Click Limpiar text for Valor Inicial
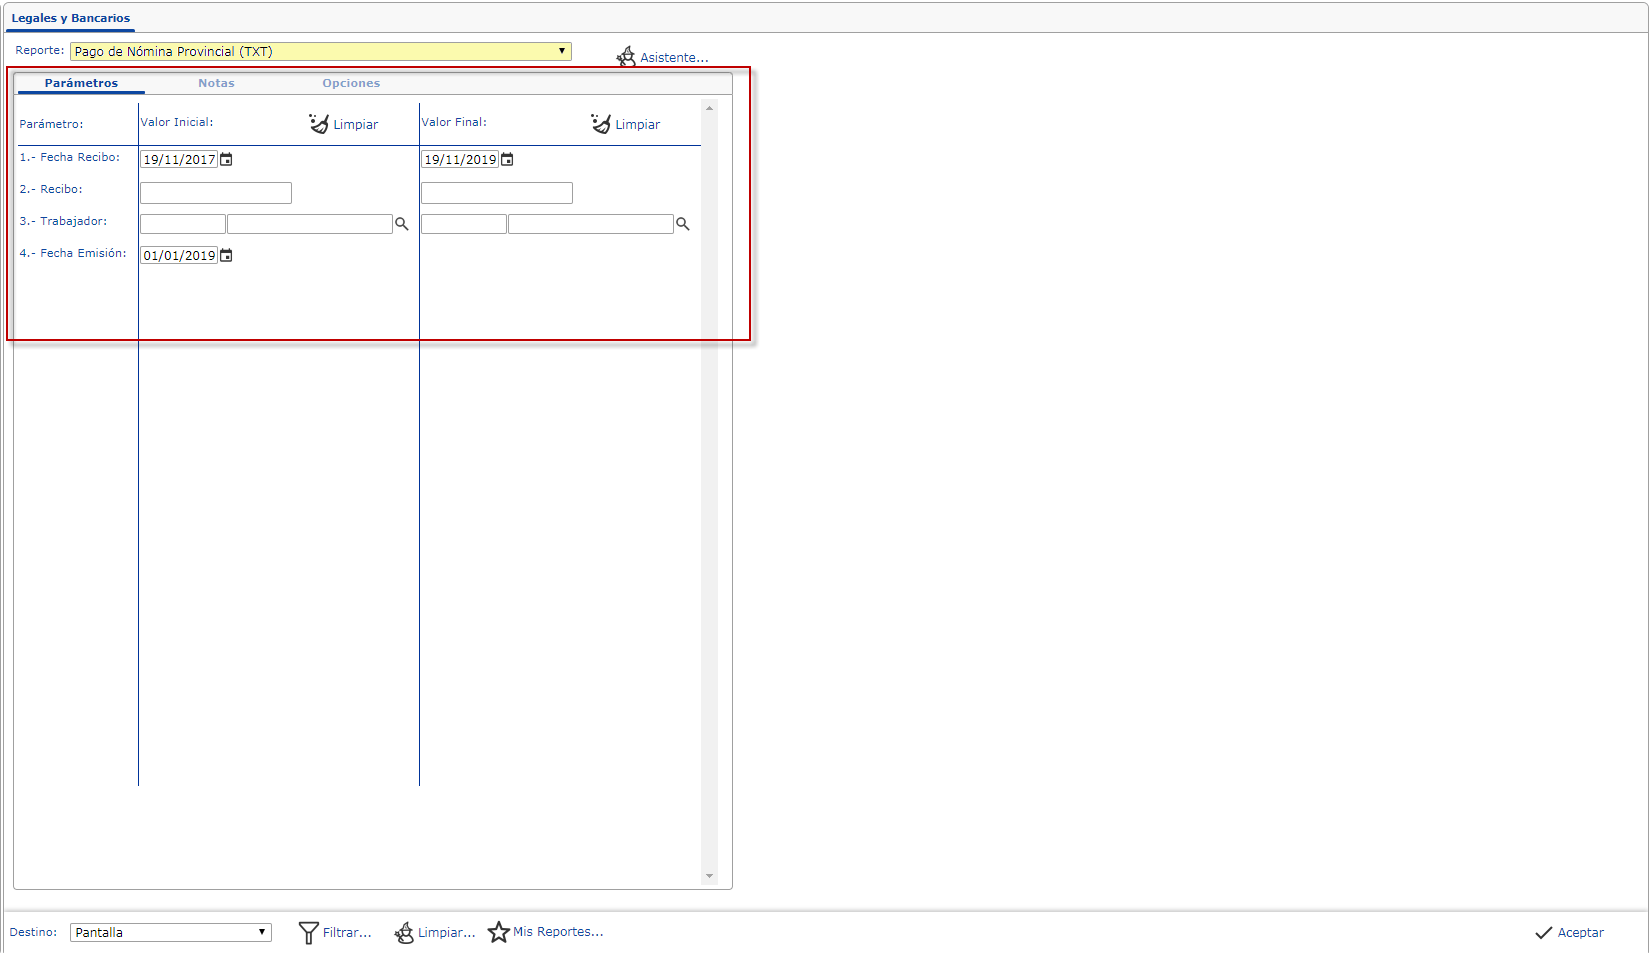Viewport: 1650px width, 953px height. pyautogui.click(x=356, y=125)
